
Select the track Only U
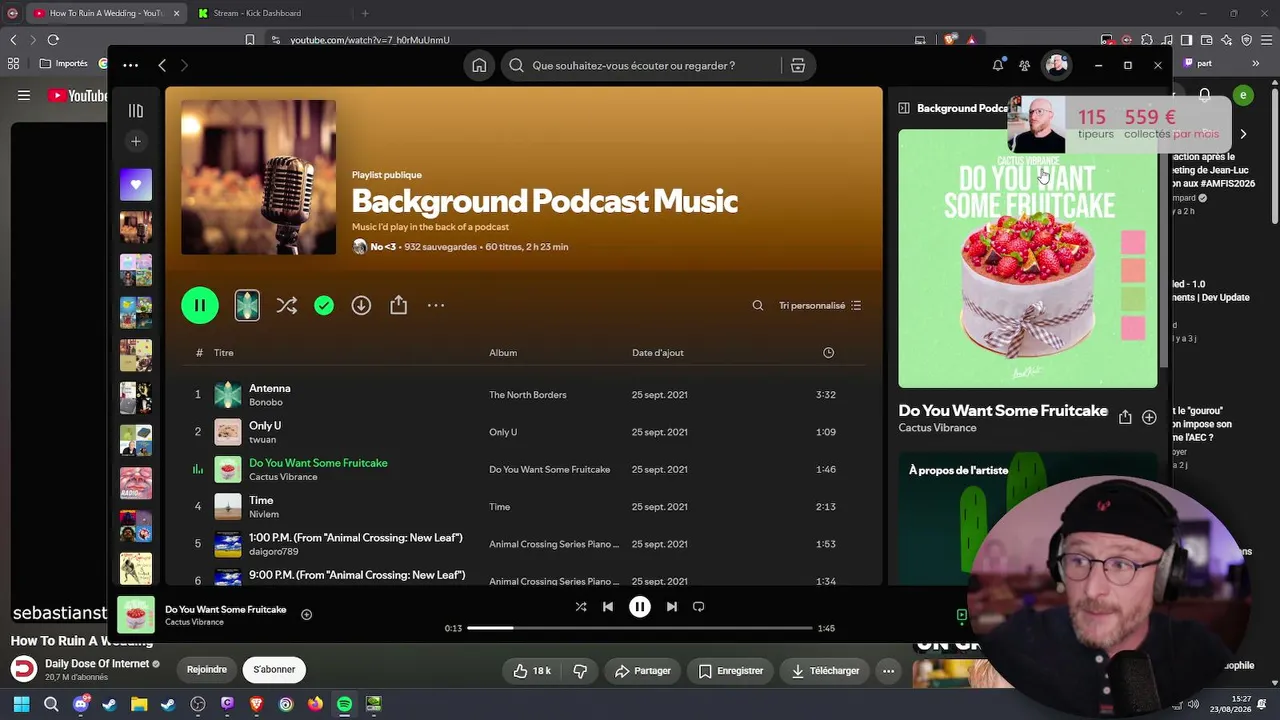[523, 432]
